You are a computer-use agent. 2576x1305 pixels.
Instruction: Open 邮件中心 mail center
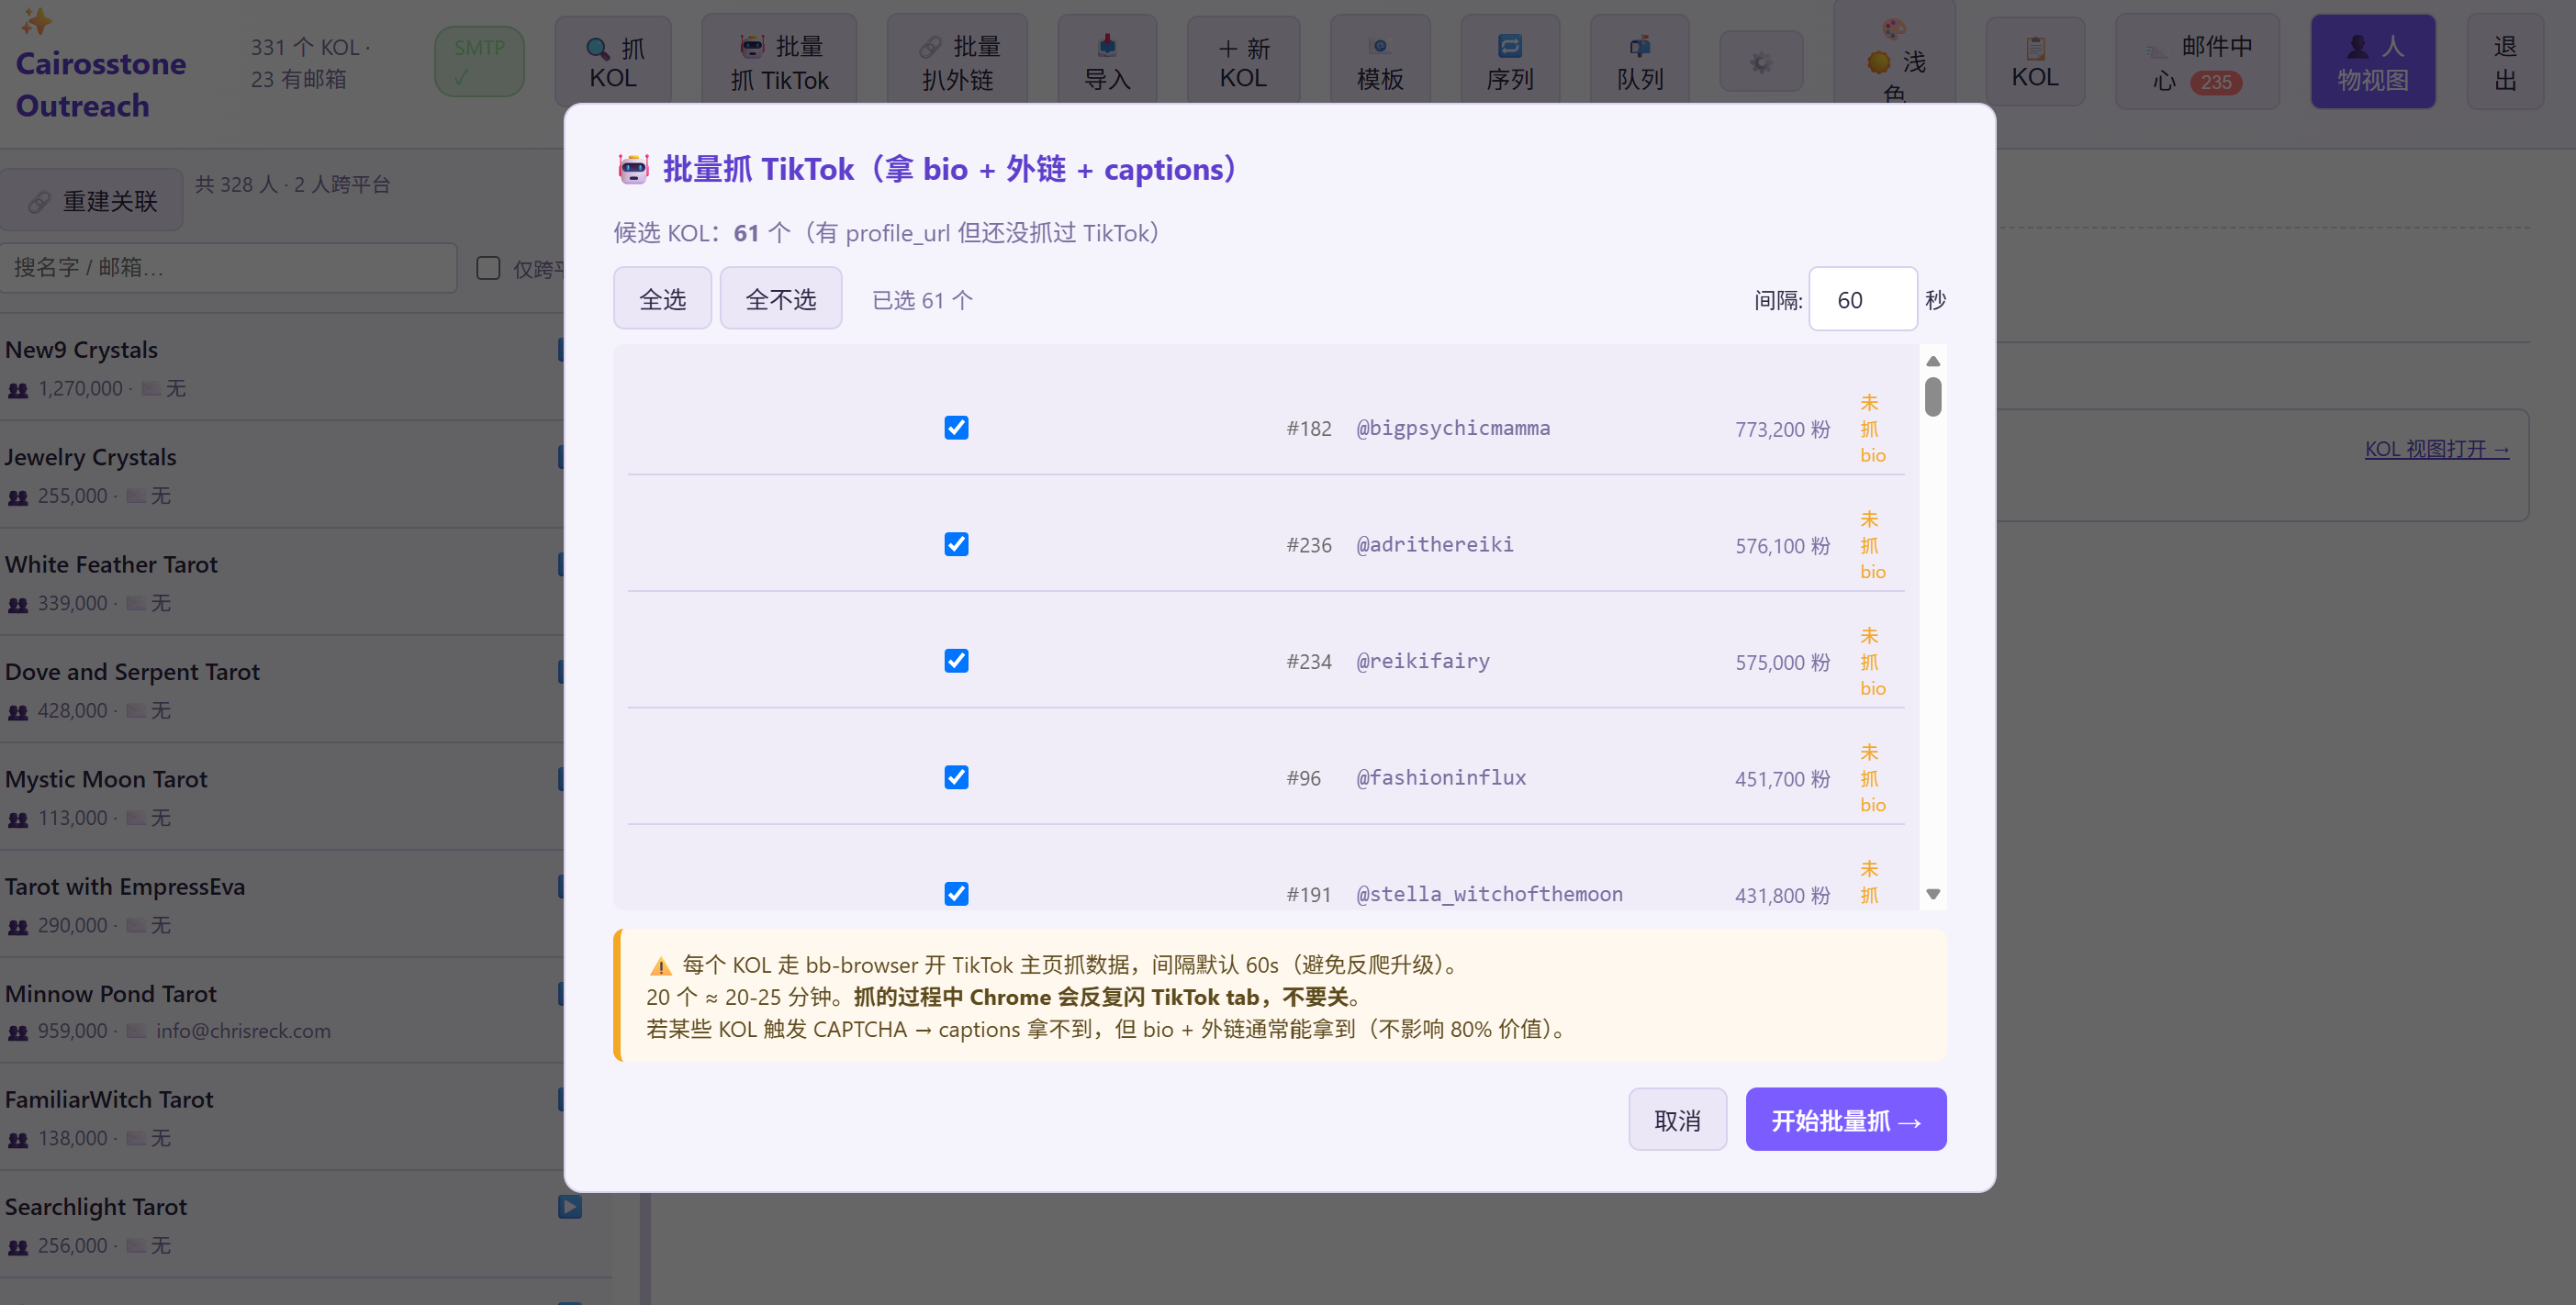[2197, 62]
